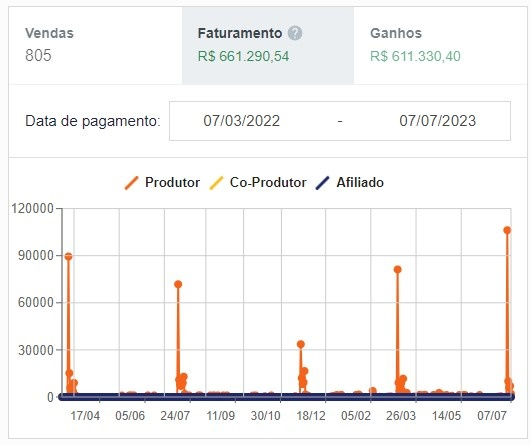Click the 805 sales count value

pos(38,56)
